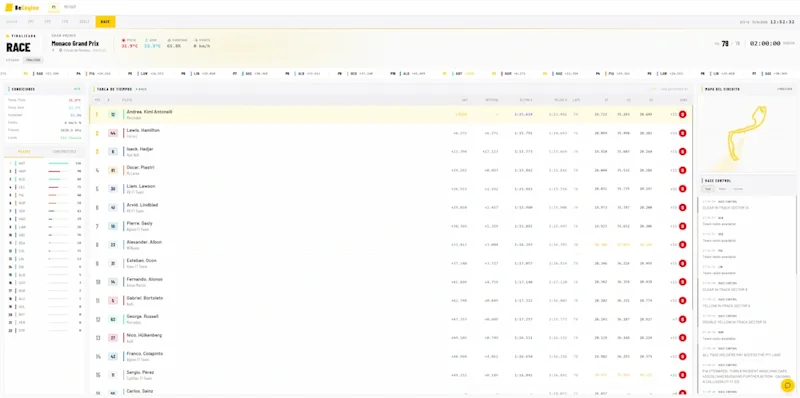Click the red tyre icon in Sergio Perez's row
Screen dimensions: 800x398
point(683,375)
